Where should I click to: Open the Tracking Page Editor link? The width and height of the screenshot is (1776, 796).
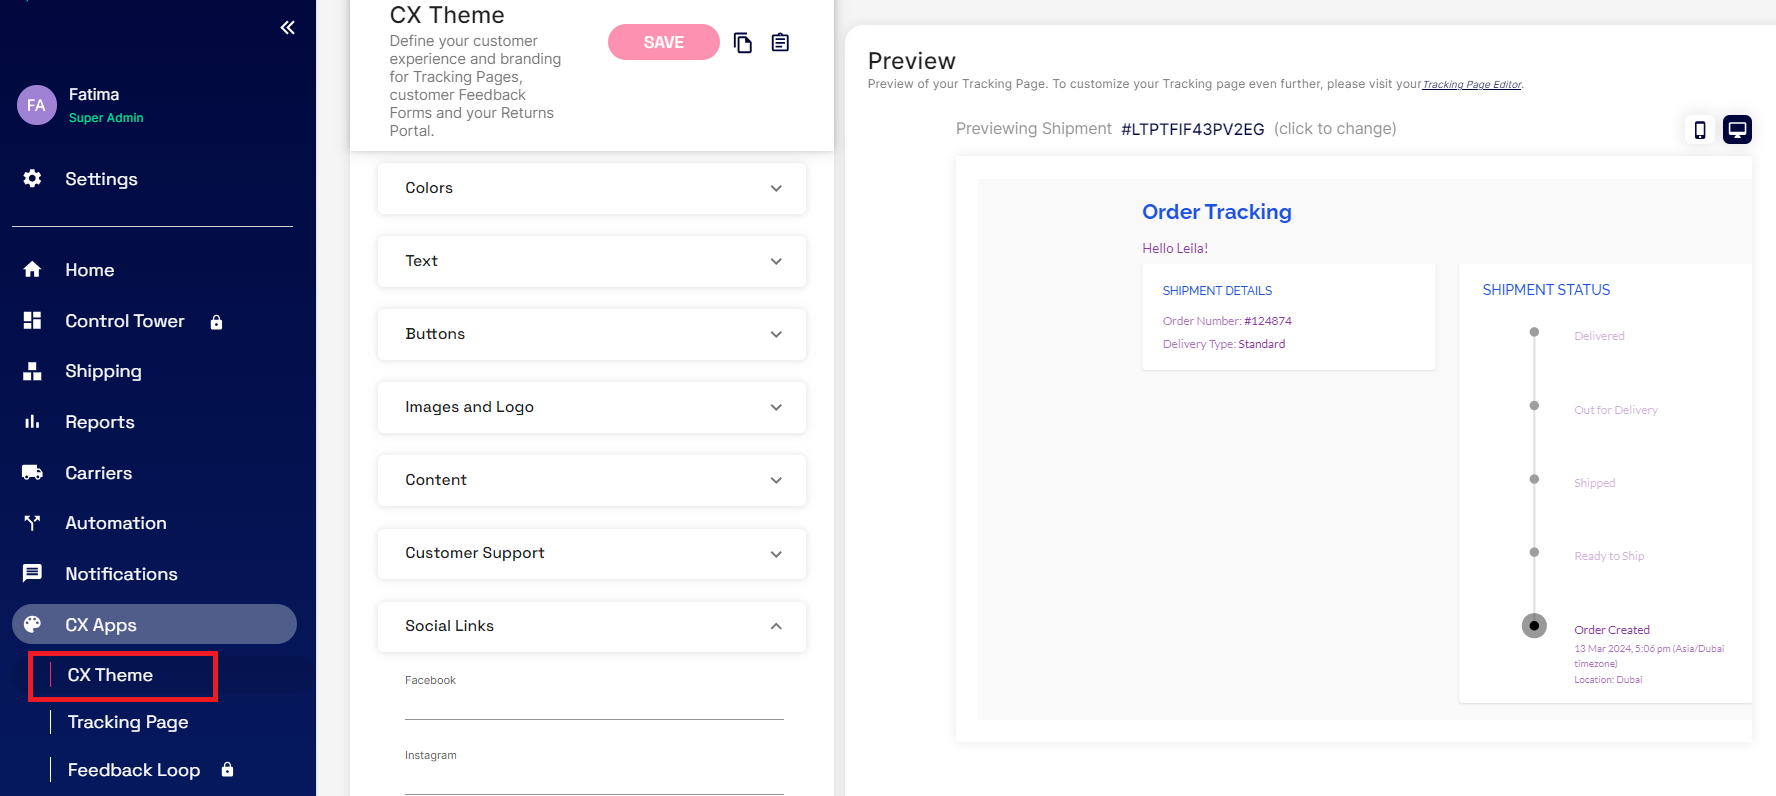pos(1472,85)
